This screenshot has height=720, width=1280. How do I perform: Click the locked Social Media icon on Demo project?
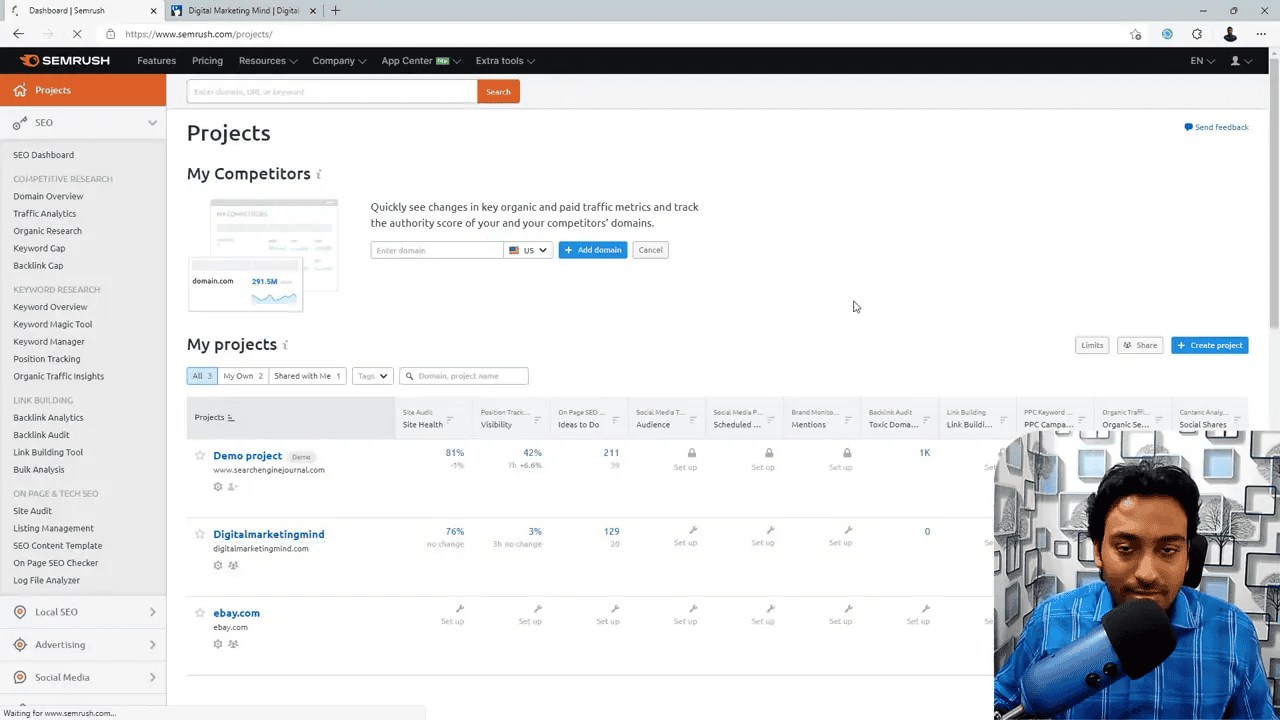pos(691,452)
